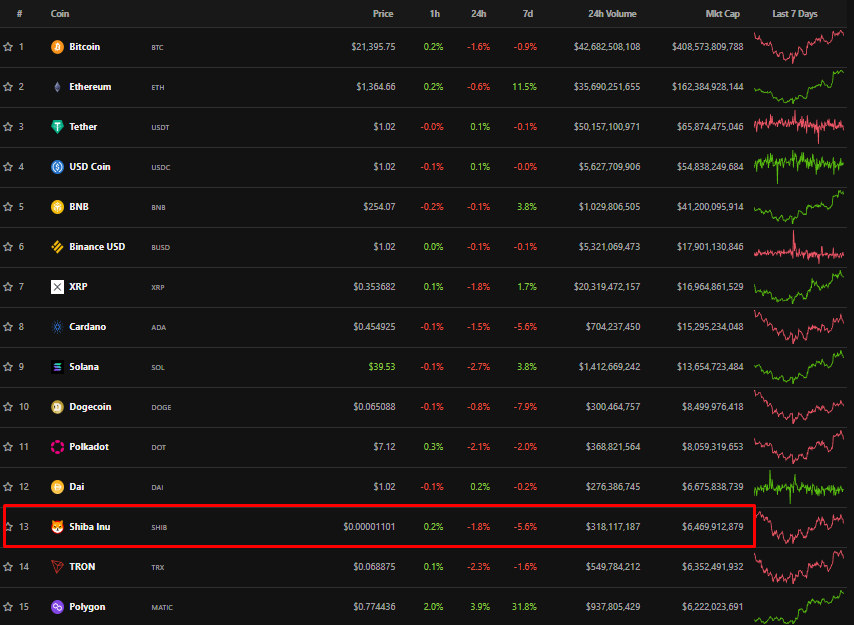The height and width of the screenshot is (625, 854).
Task: Star Dogecoin in the watchlist
Action: 8,407
